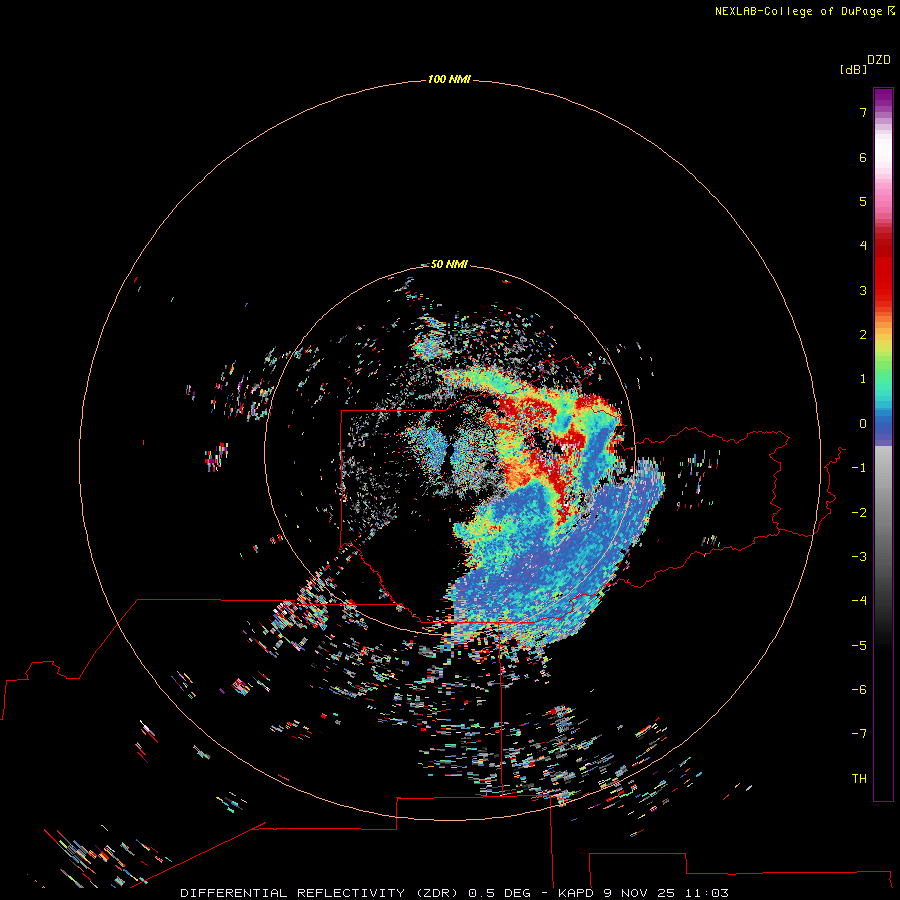Click the 100 NMI range ring label
This screenshot has width=900, height=900.
[449, 79]
